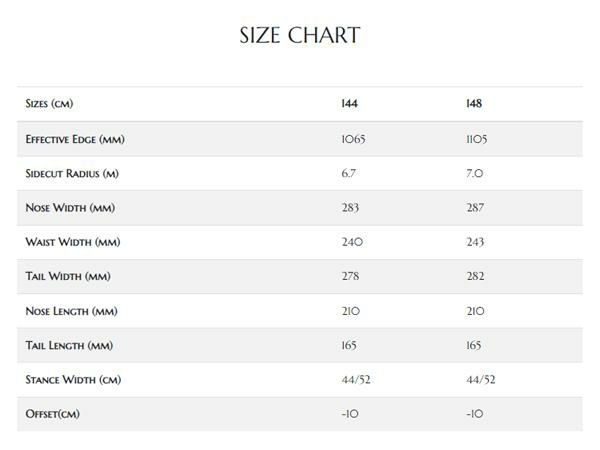
Task: Click the 148 size column header
Action: coord(474,104)
